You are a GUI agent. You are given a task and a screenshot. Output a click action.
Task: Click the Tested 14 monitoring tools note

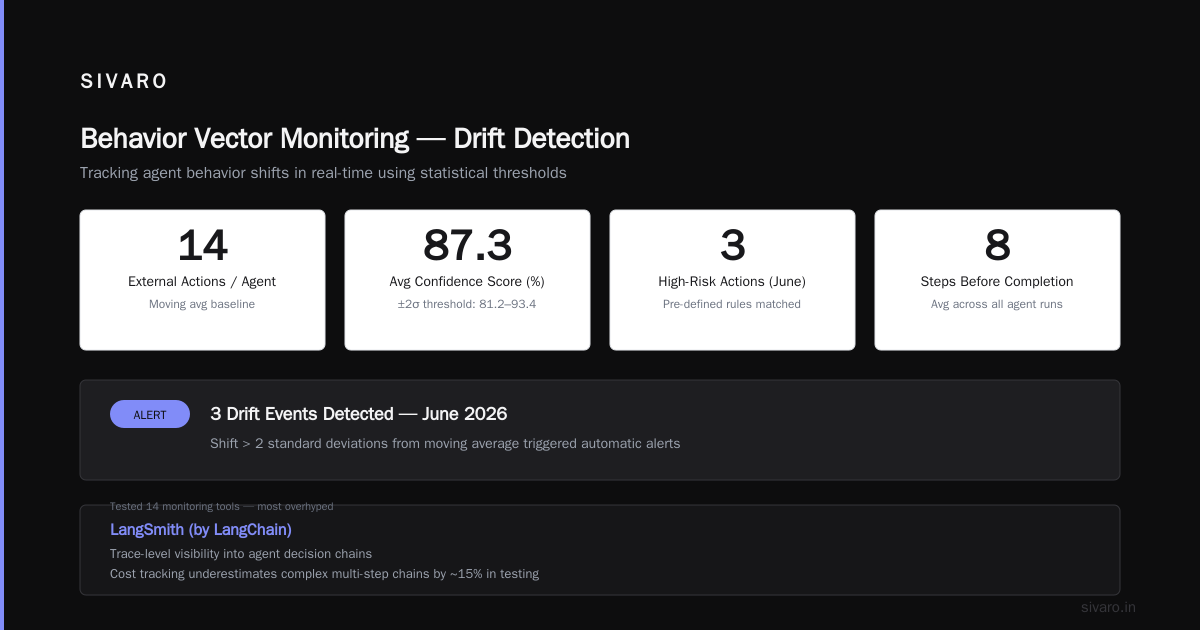point(222,506)
